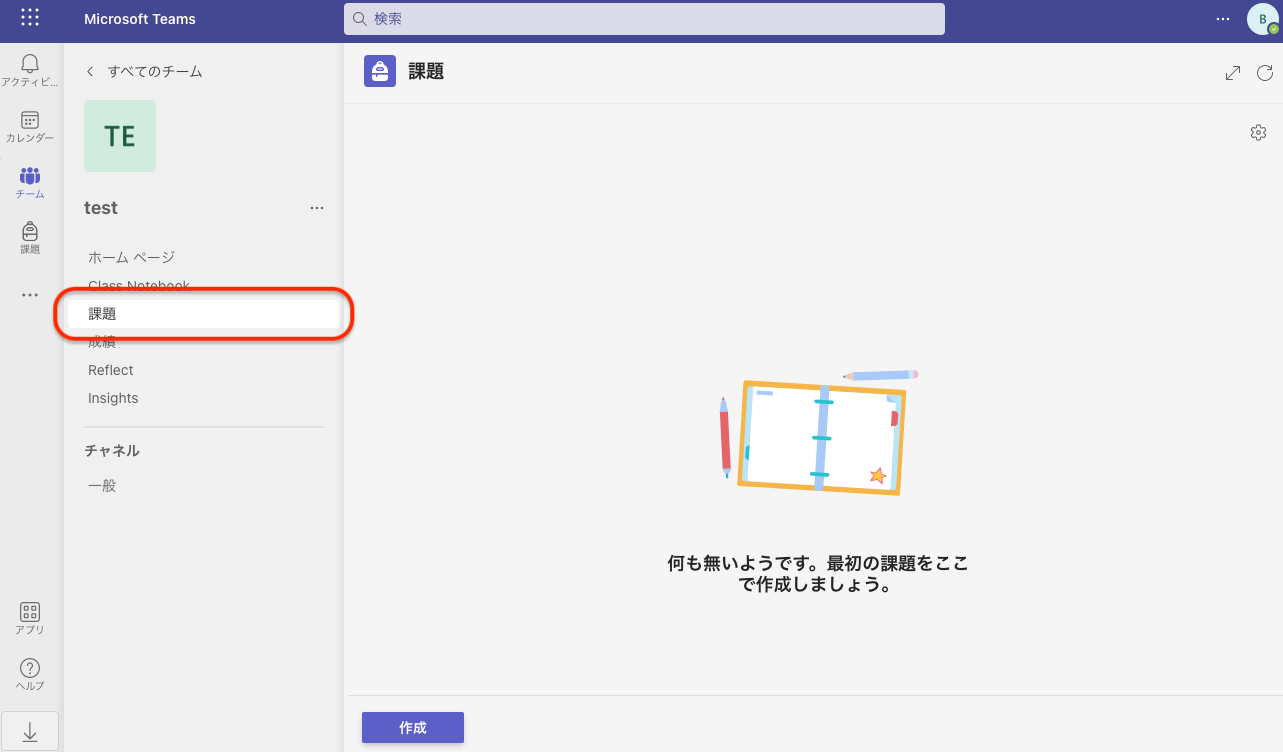The image size is (1283, 752).
Task: Open the ホーム ページ item
Action: 131,258
